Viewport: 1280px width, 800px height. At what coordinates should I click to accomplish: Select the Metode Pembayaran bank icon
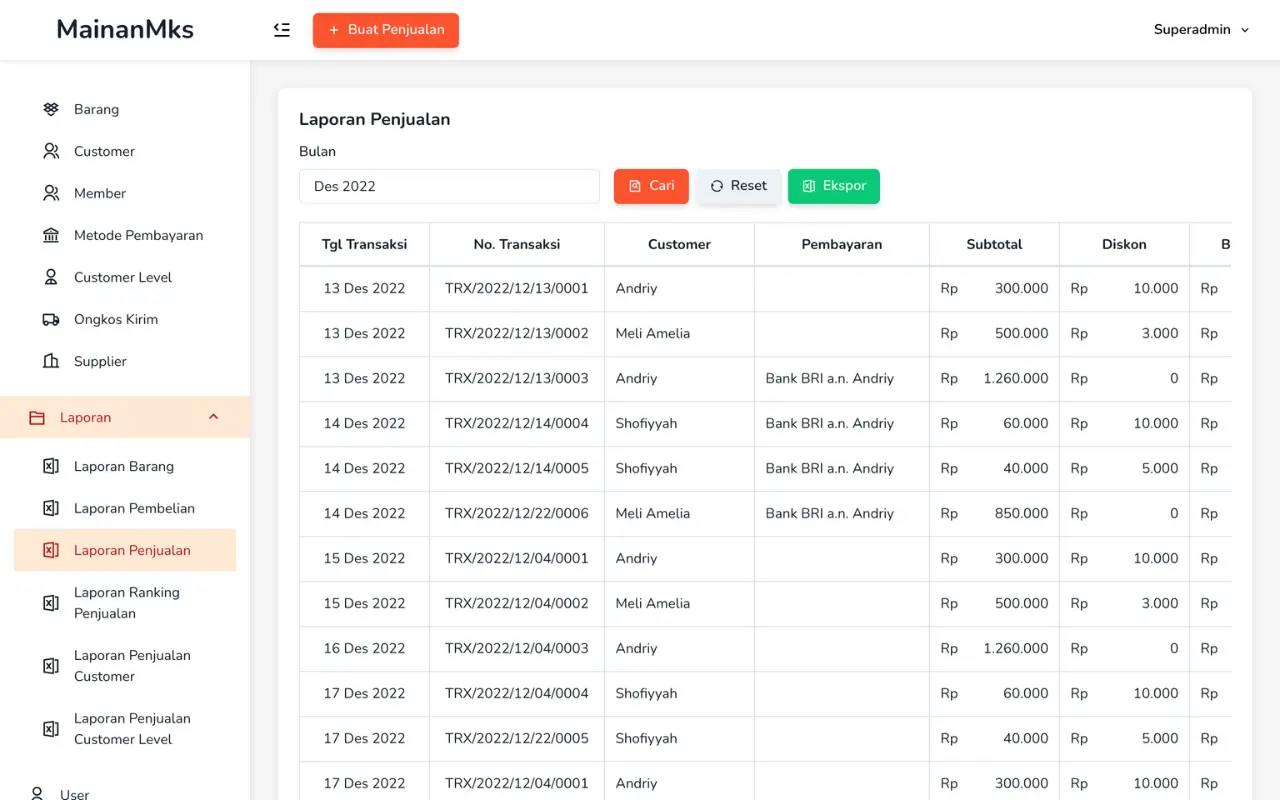[x=51, y=235]
